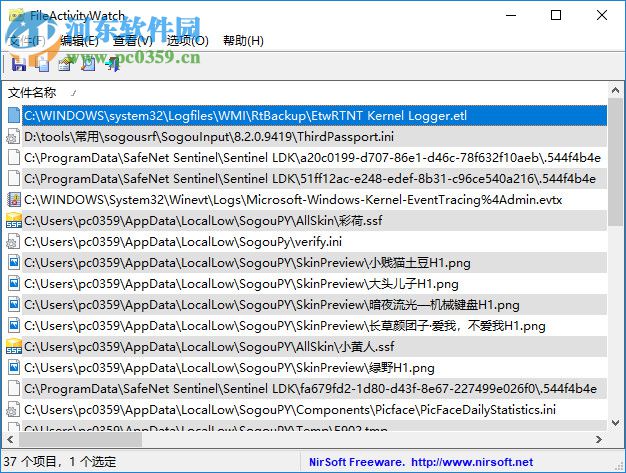The height and width of the screenshot is (473, 626).
Task: Open the http://www.nirsoft.net link
Action: click(472, 462)
